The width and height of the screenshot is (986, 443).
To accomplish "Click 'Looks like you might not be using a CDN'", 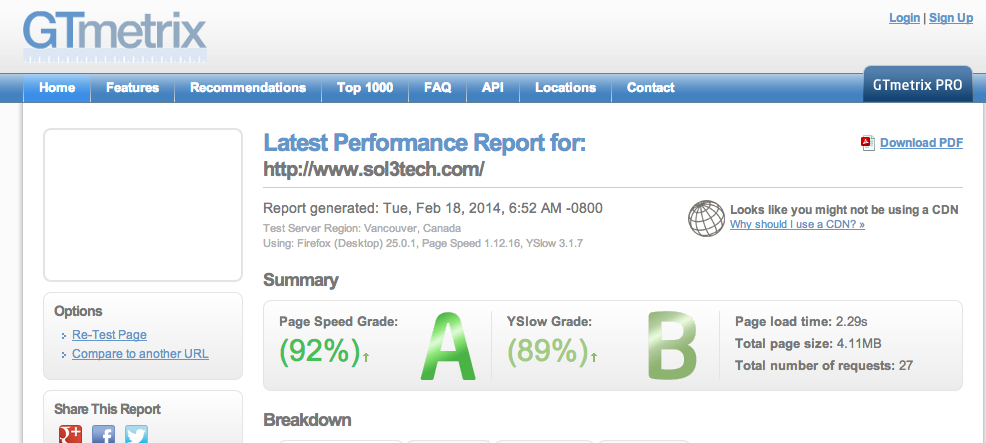I will click(x=844, y=210).
